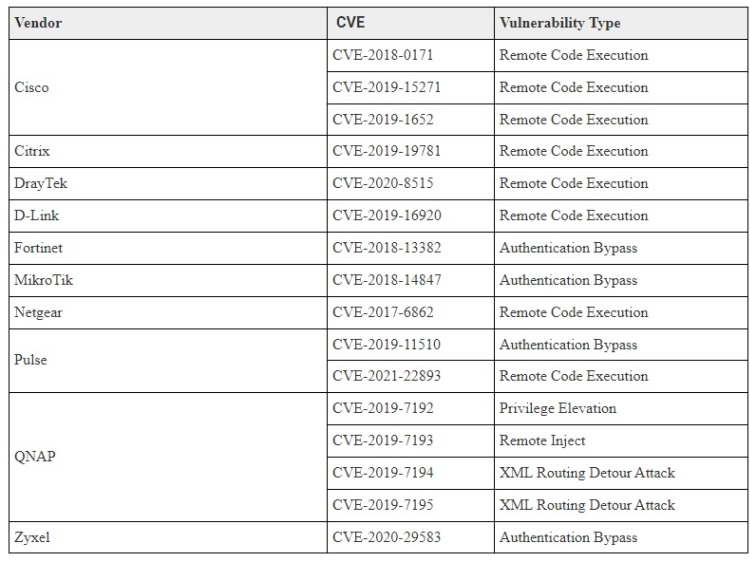
Task: Click the Netgear vendor cell
Action: pyautogui.click(x=40, y=312)
